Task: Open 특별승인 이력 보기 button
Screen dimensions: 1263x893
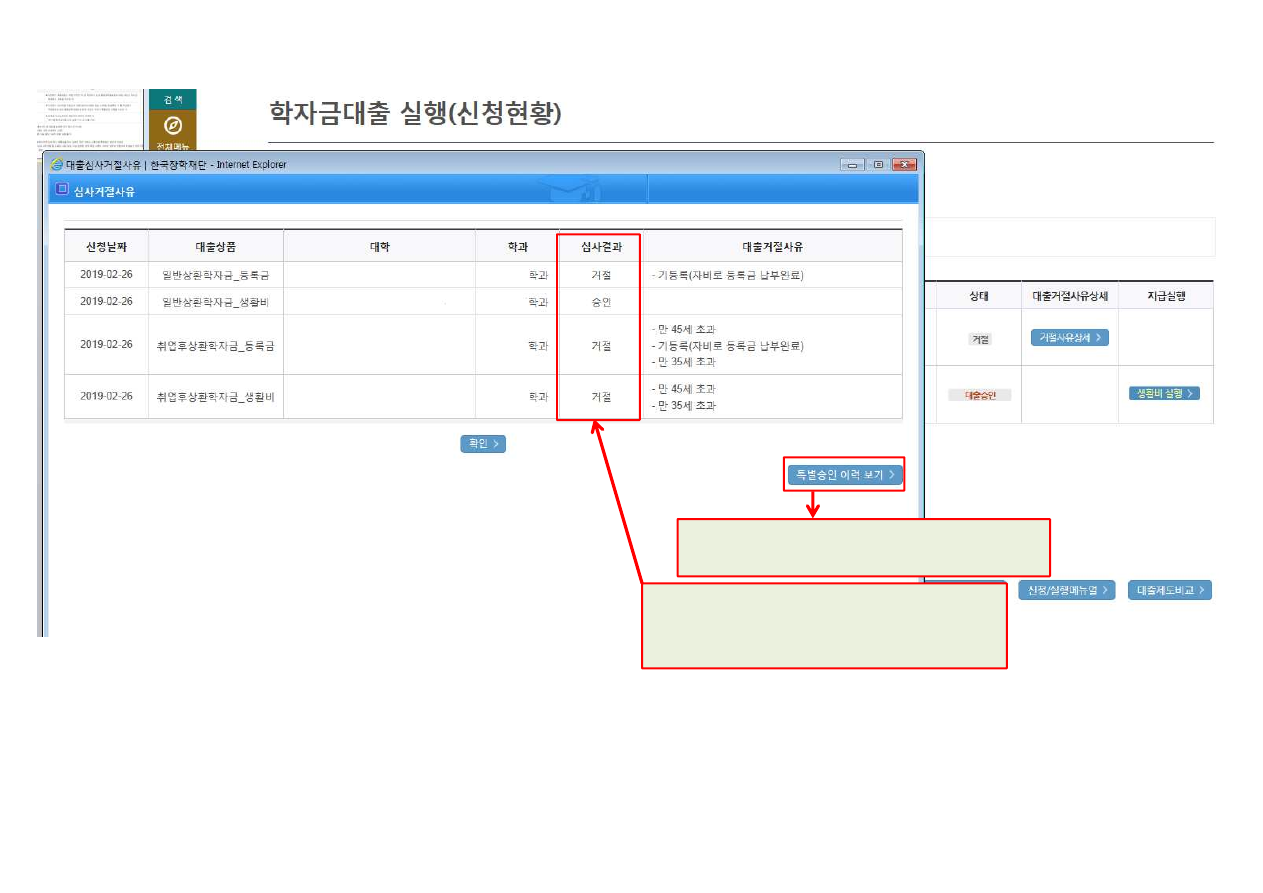Action: point(845,475)
